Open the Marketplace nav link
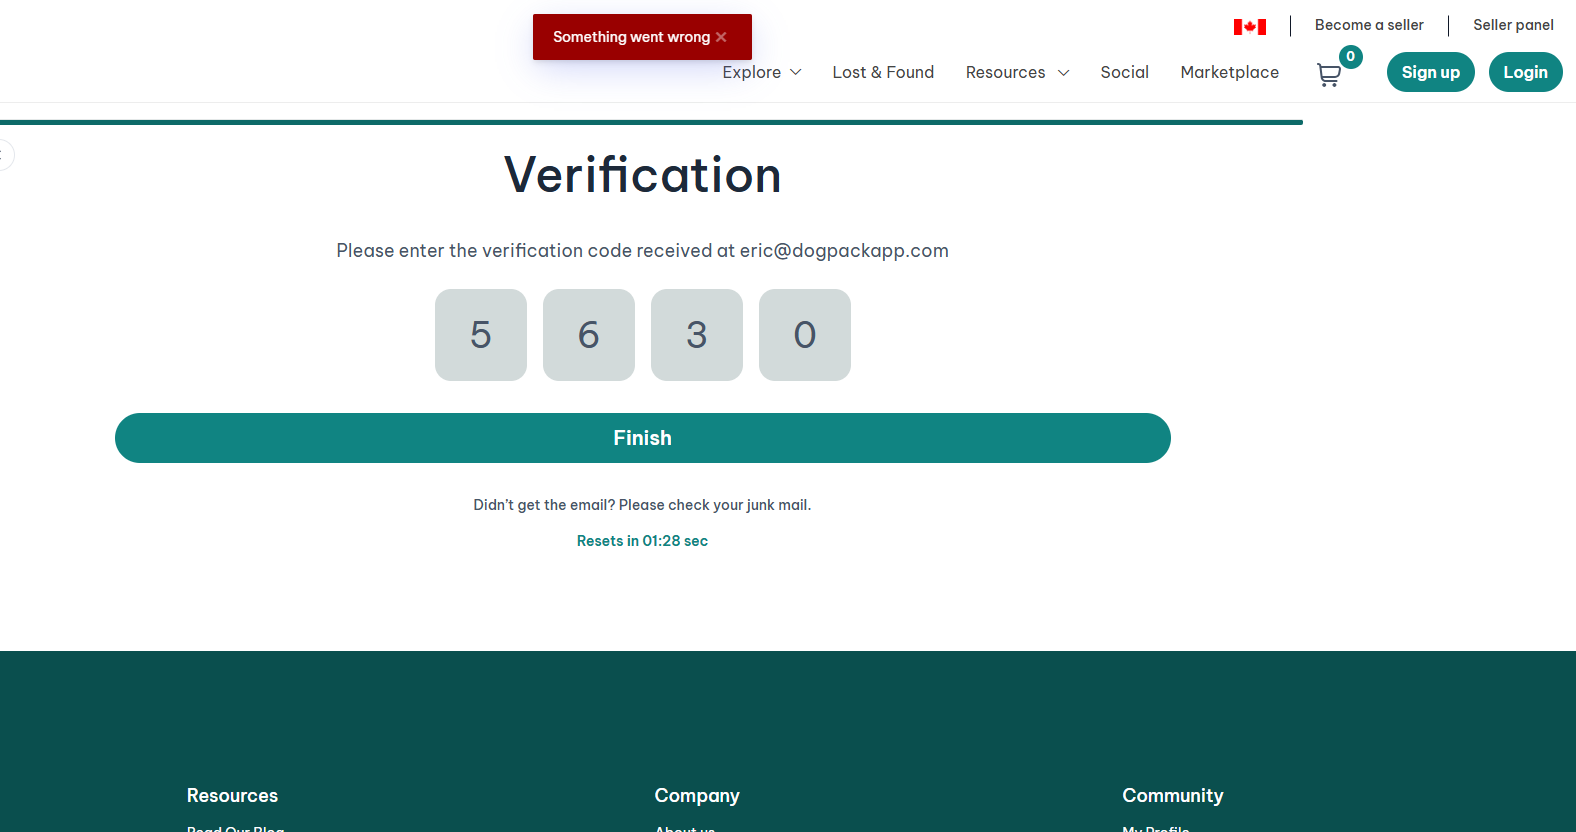 pyautogui.click(x=1229, y=72)
